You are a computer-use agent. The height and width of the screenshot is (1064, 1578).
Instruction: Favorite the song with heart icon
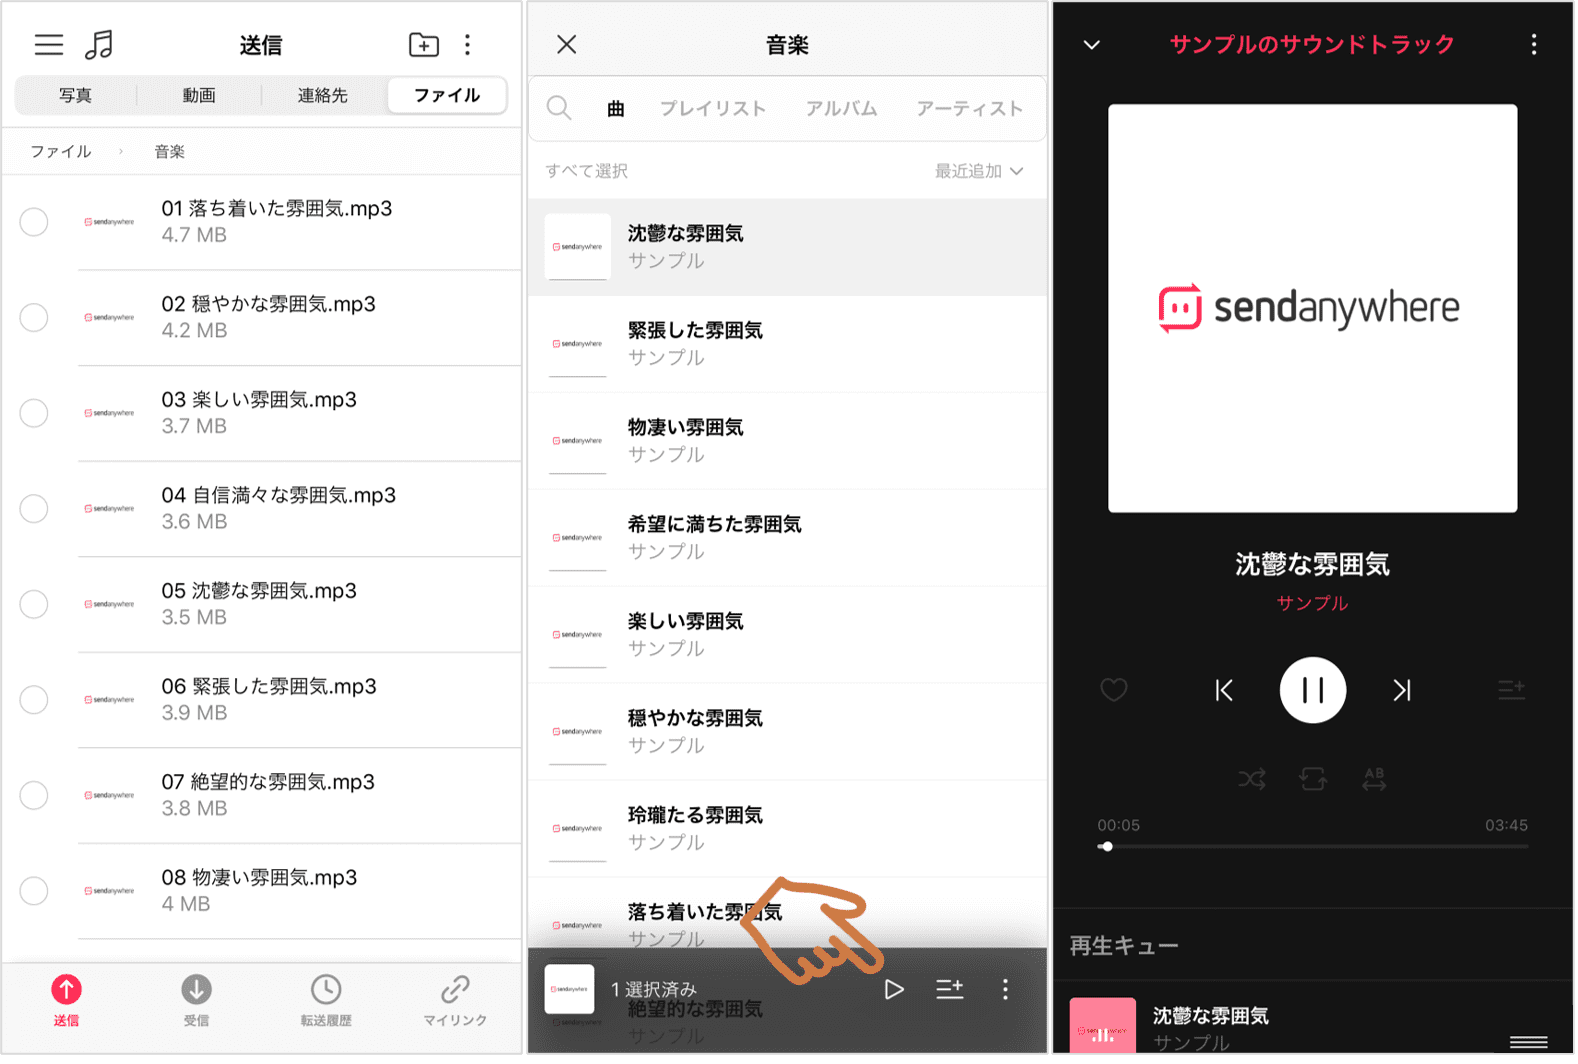1114,691
